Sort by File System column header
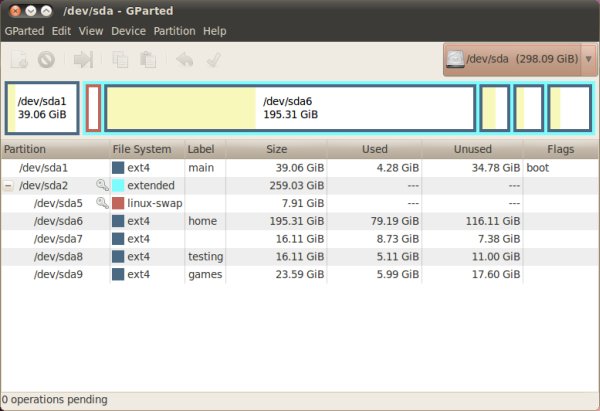This screenshot has height=411, width=600. pos(147,149)
